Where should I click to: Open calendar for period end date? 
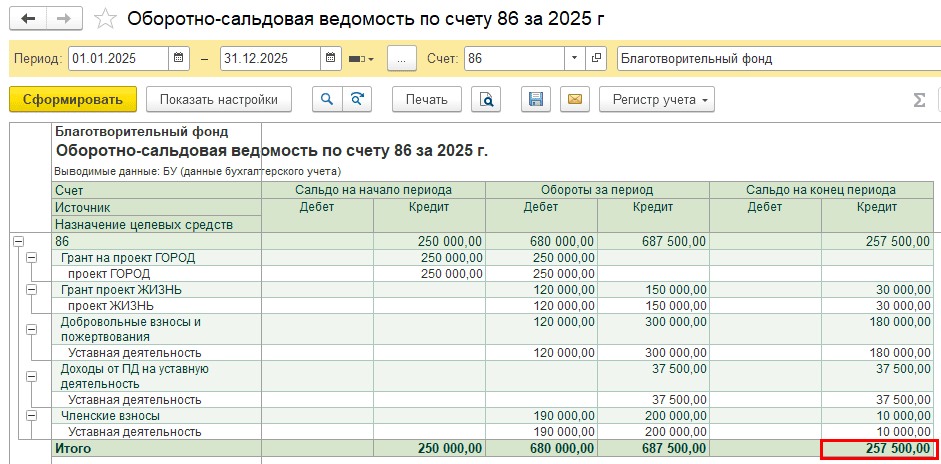pos(331,59)
